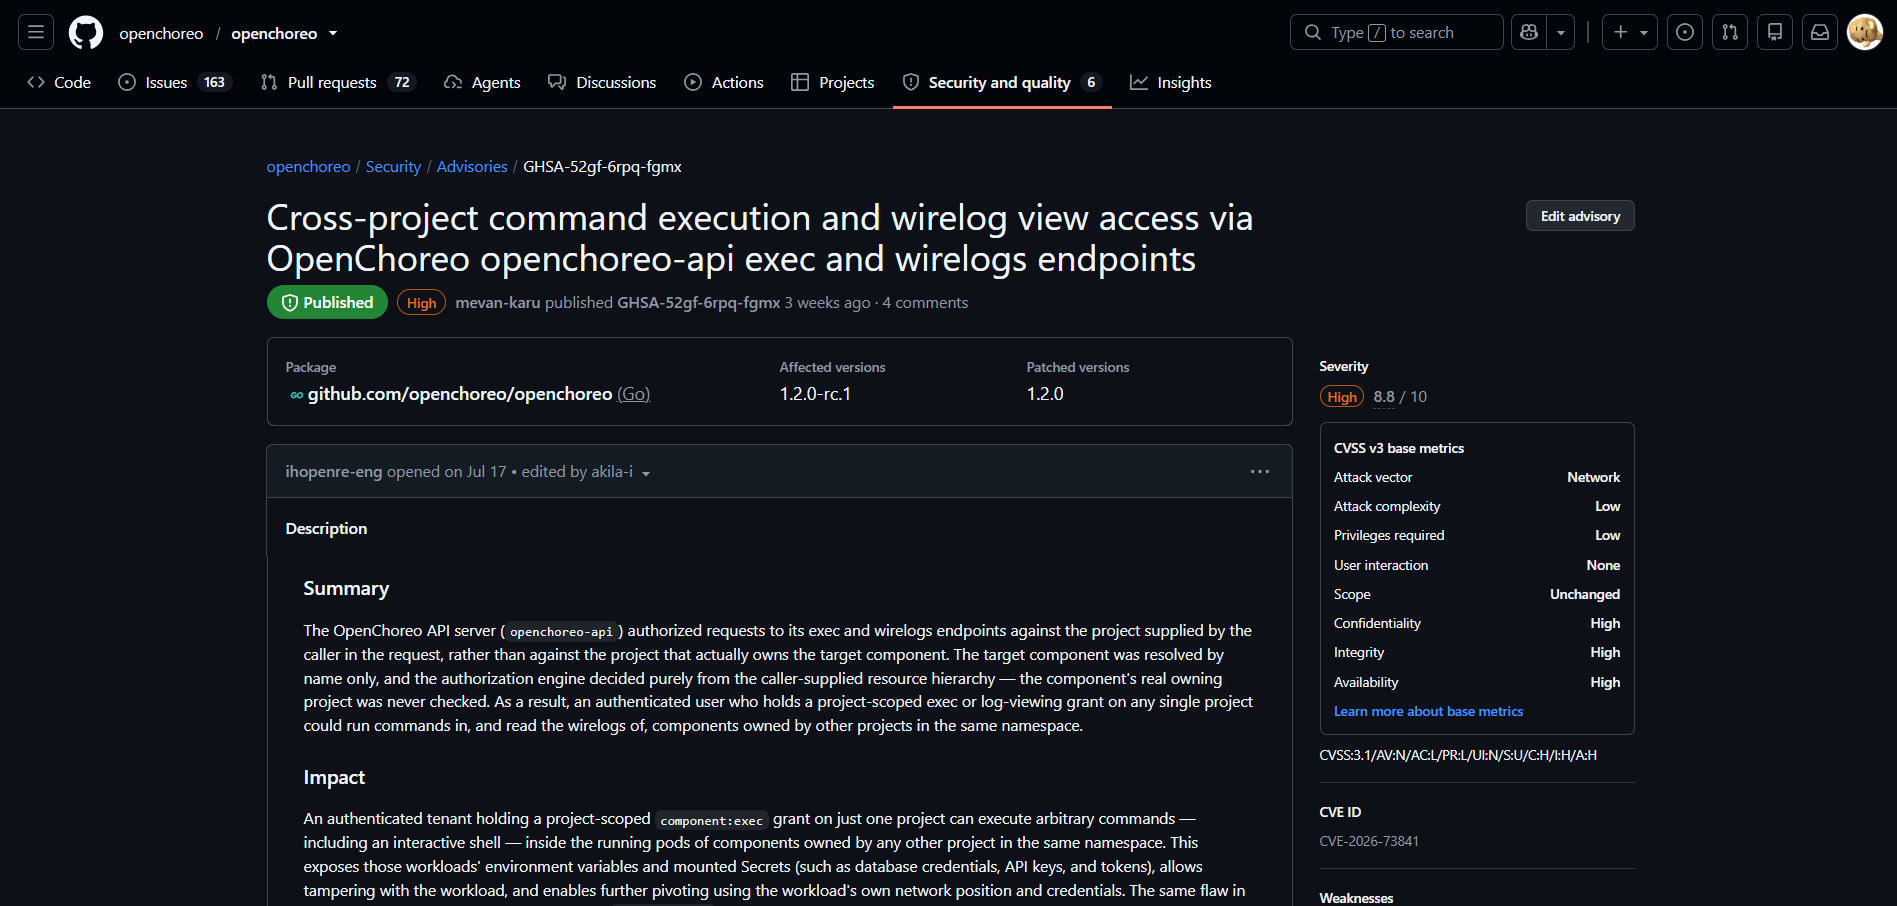Go to GitHub homepage via Octocat logo
The height and width of the screenshot is (906, 1897).
tap(86, 33)
